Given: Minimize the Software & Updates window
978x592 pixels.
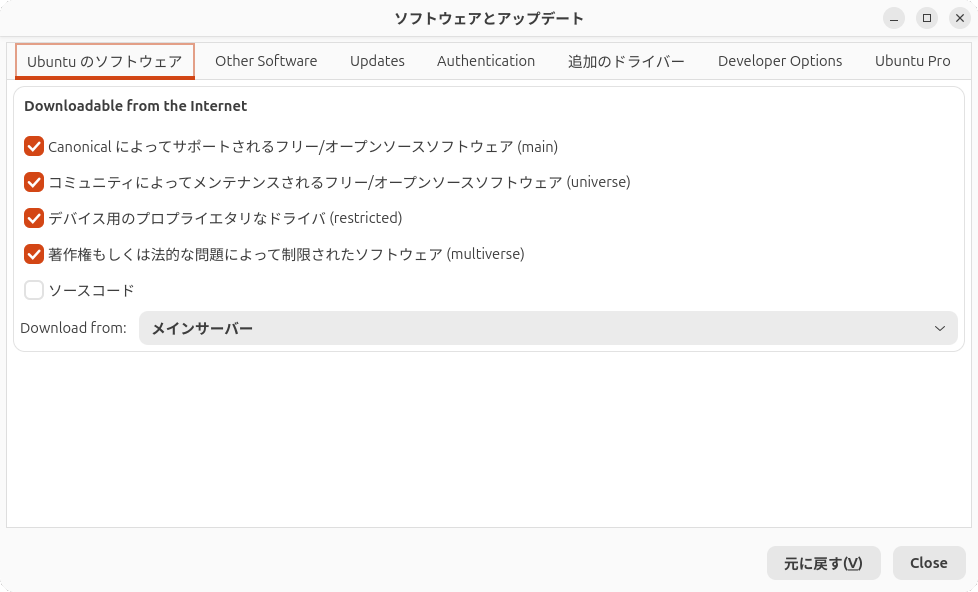Looking at the screenshot, I should 894,18.
